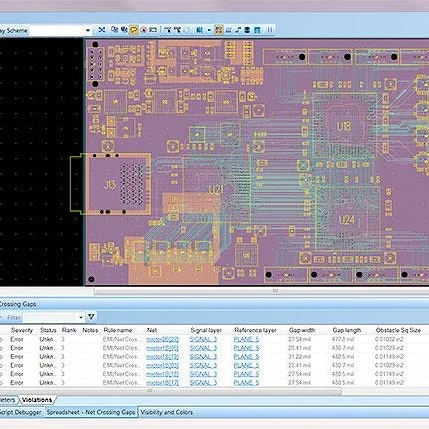Open the mictor18[17] net link
This screenshot has width=429, height=429.
pos(162,383)
